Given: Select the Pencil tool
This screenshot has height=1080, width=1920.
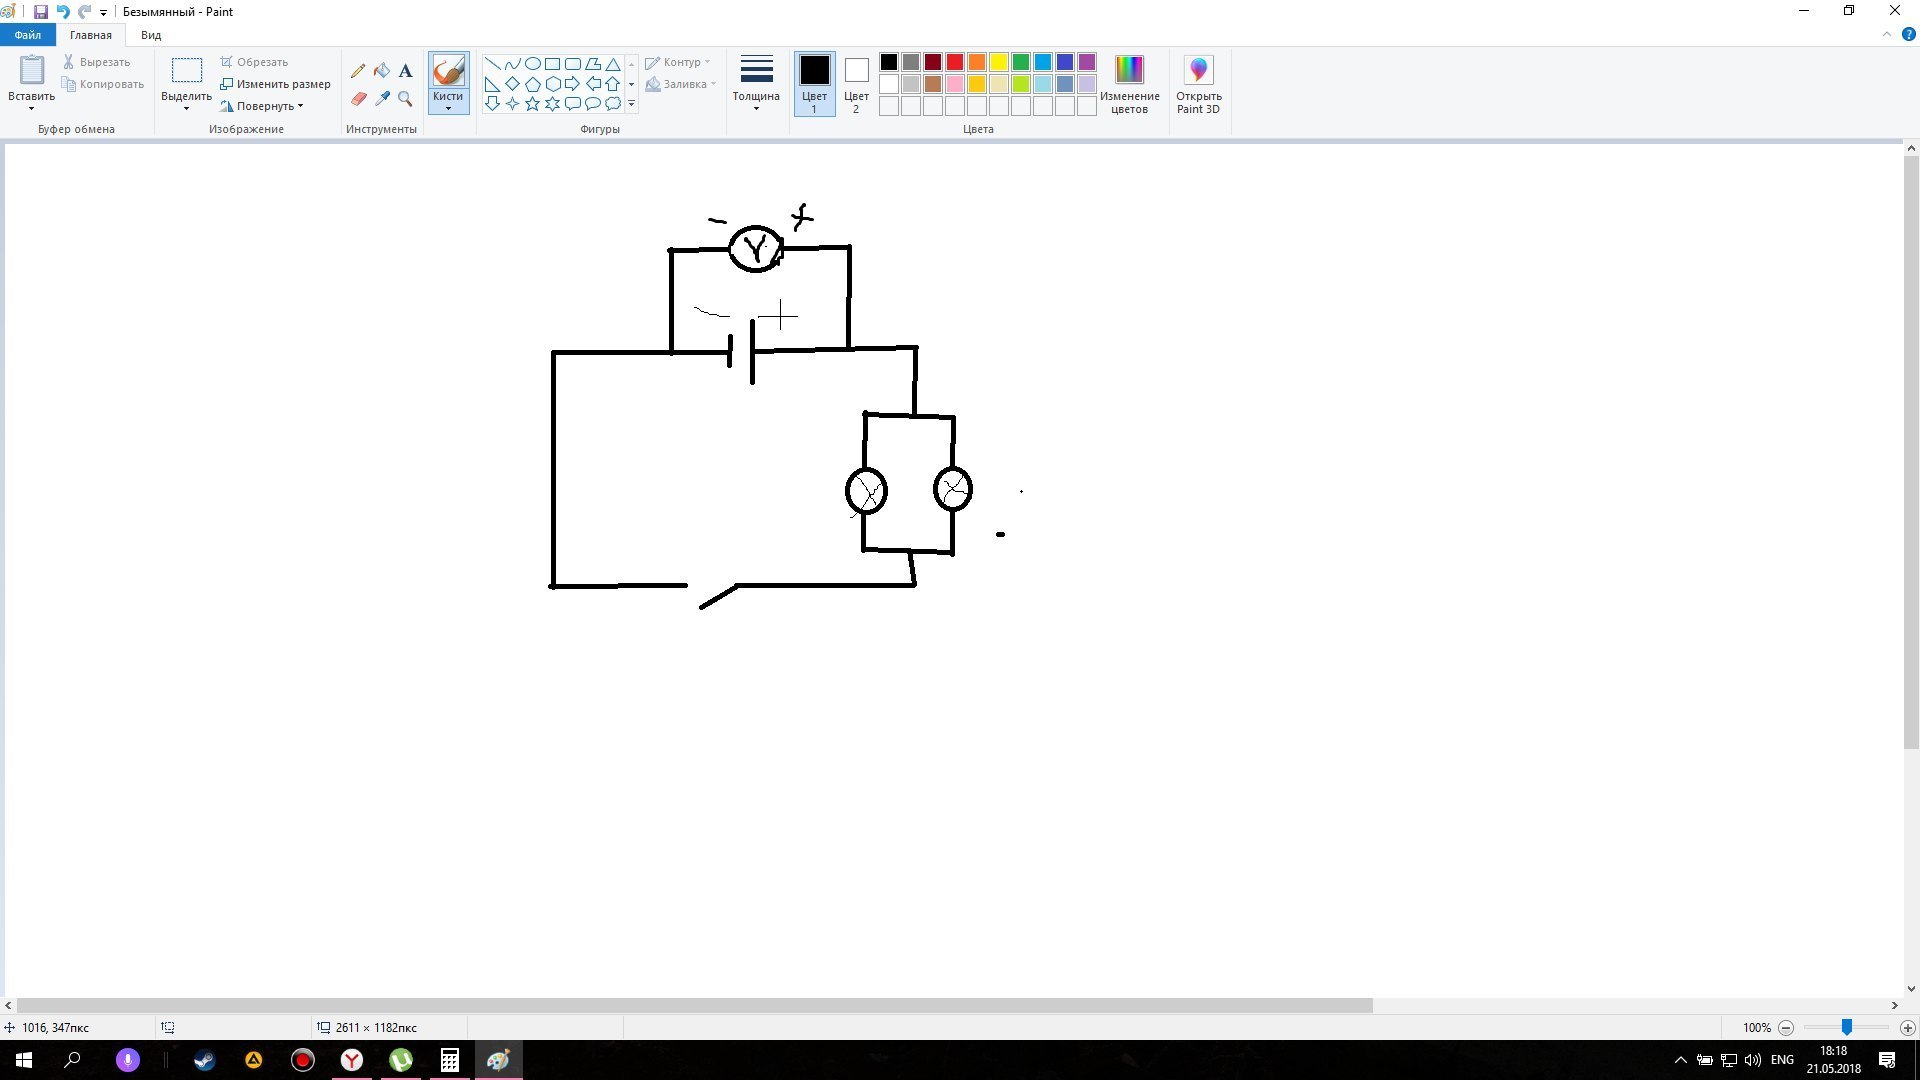Looking at the screenshot, I should coord(358,71).
